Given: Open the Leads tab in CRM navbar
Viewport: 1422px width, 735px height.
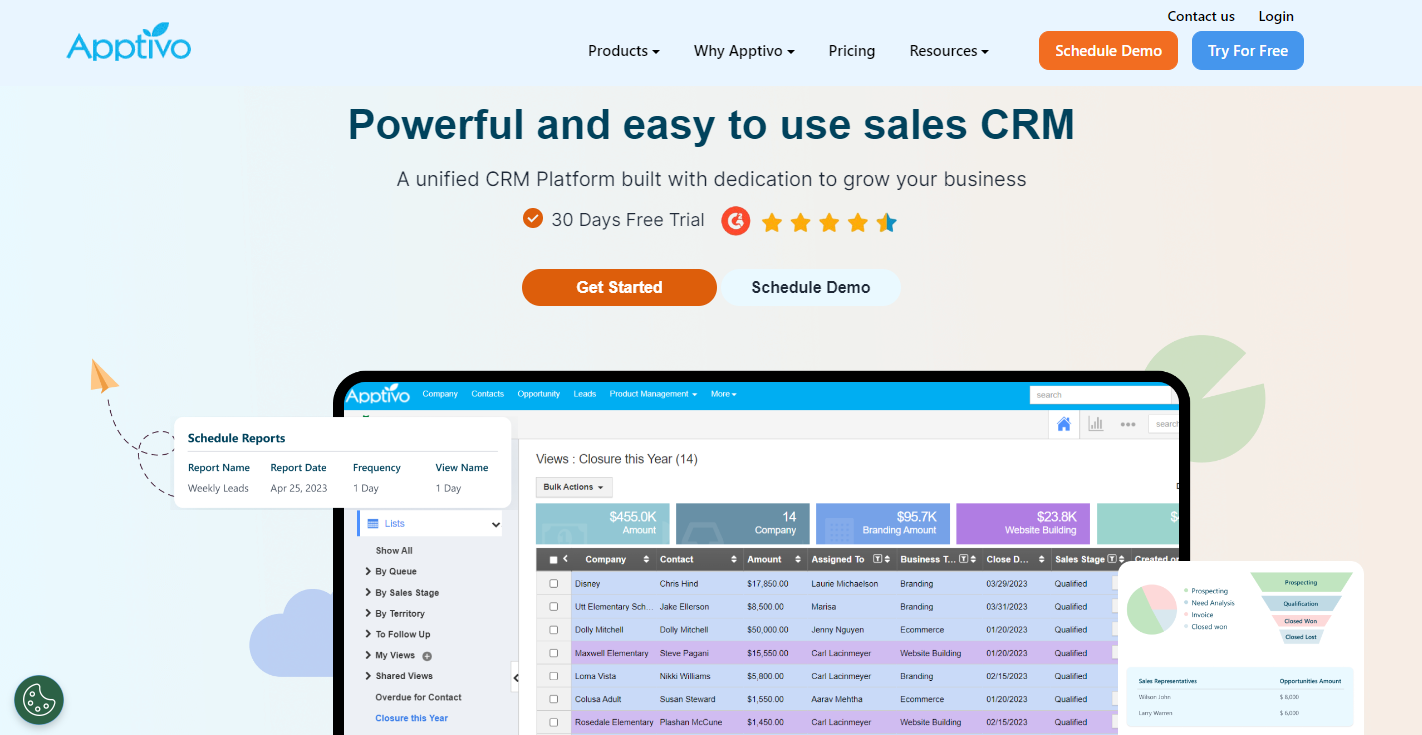Looking at the screenshot, I should [x=585, y=394].
